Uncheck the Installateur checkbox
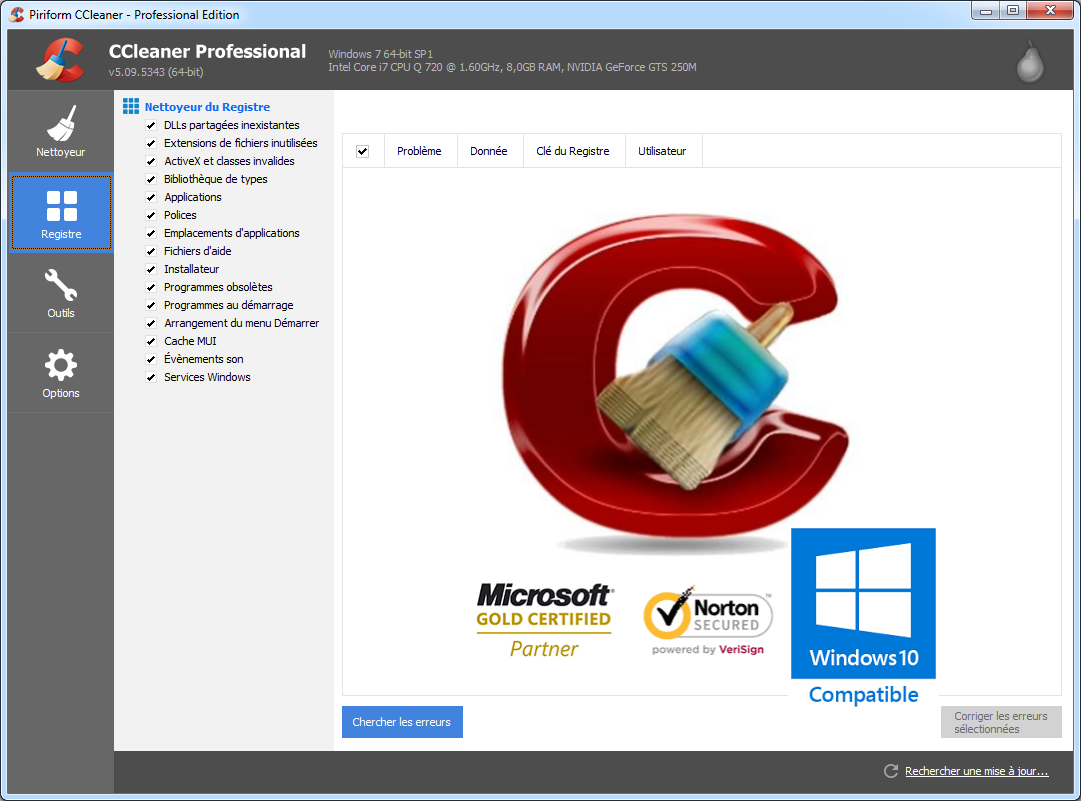The image size is (1081, 801). pyautogui.click(x=151, y=269)
